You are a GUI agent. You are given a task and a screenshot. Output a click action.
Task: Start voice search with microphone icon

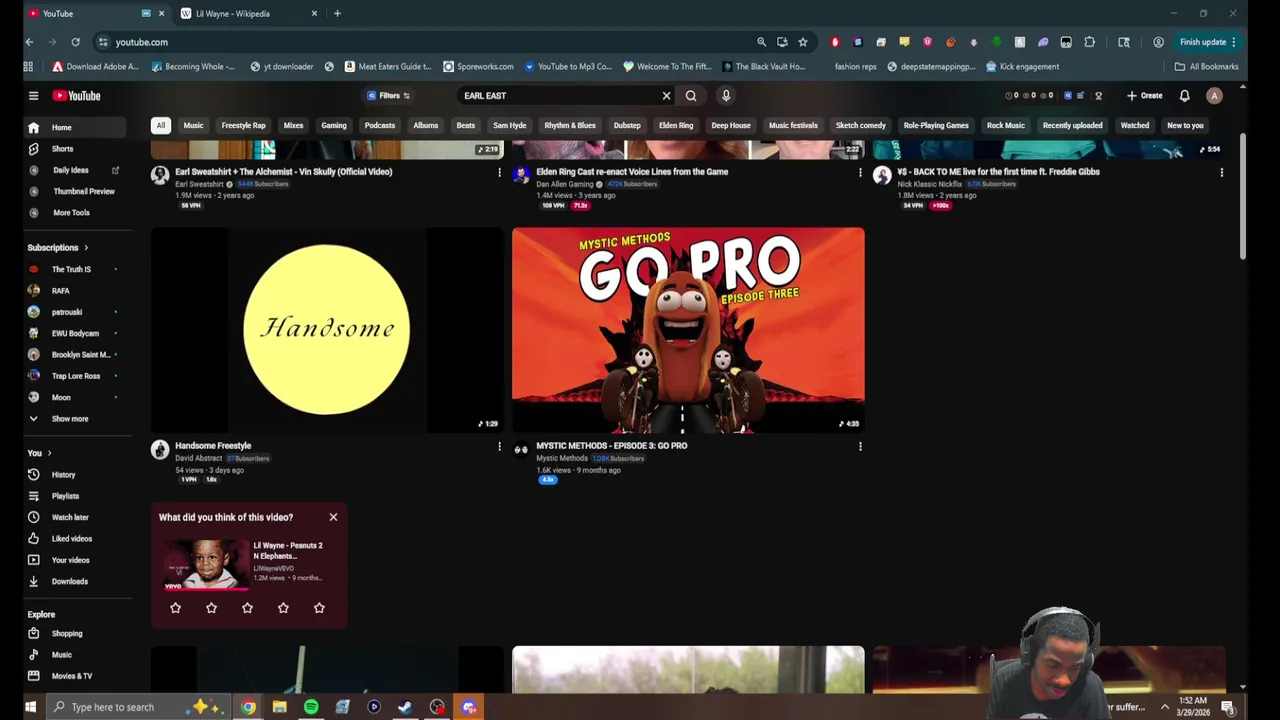pyautogui.click(x=726, y=96)
